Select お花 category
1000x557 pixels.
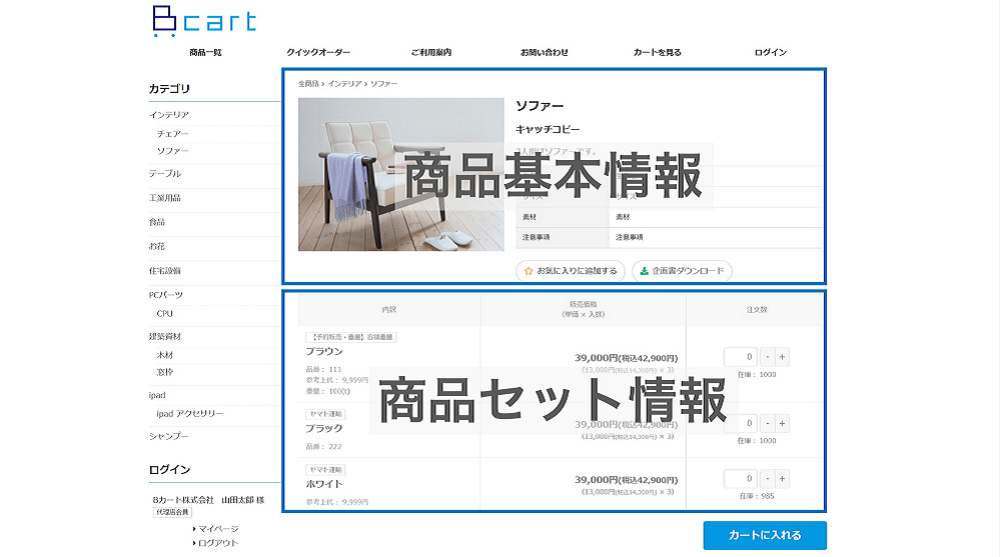(x=157, y=246)
